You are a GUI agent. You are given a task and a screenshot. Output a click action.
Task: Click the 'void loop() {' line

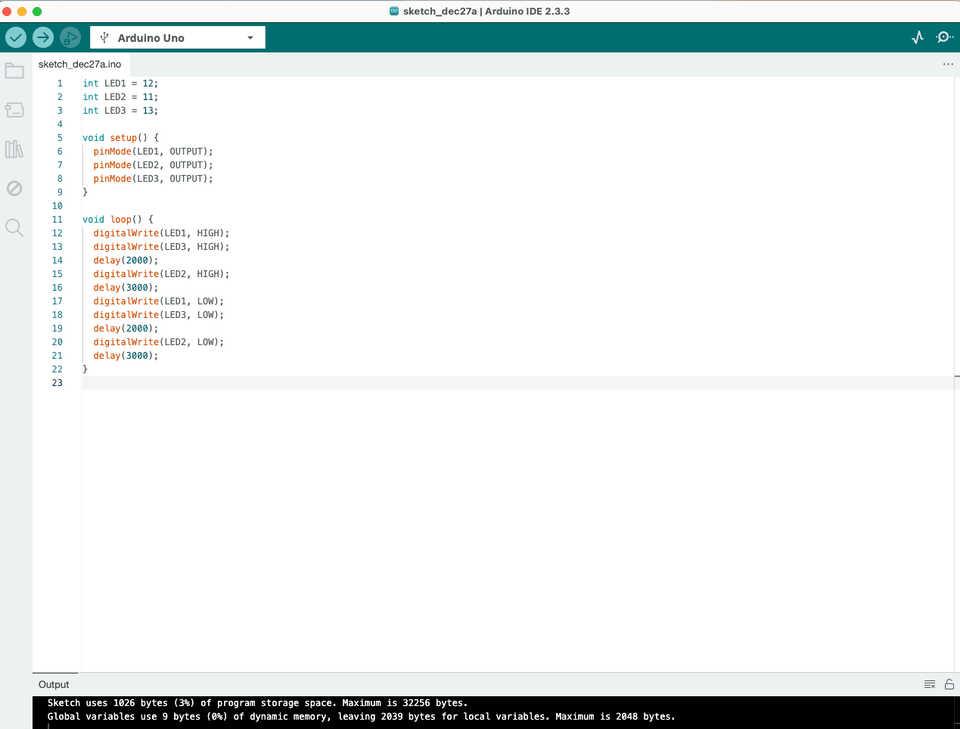[118, 219]
